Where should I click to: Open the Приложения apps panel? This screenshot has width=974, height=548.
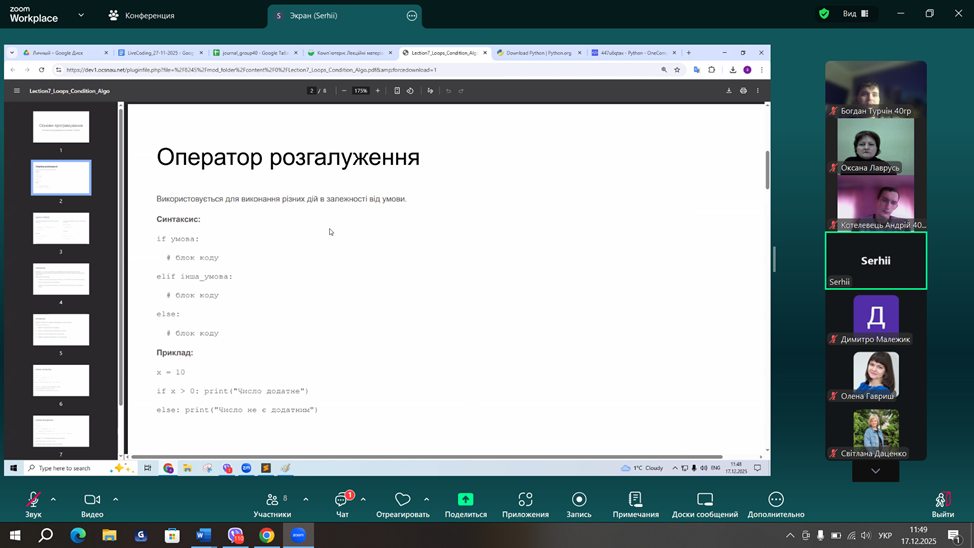pyautogui.click(x=525, y=503)
